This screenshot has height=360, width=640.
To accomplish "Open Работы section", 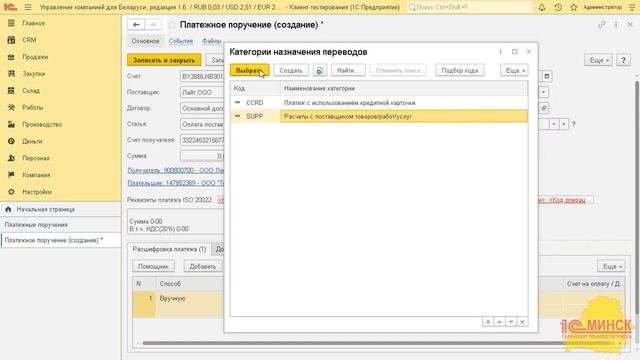I will 33,108.
